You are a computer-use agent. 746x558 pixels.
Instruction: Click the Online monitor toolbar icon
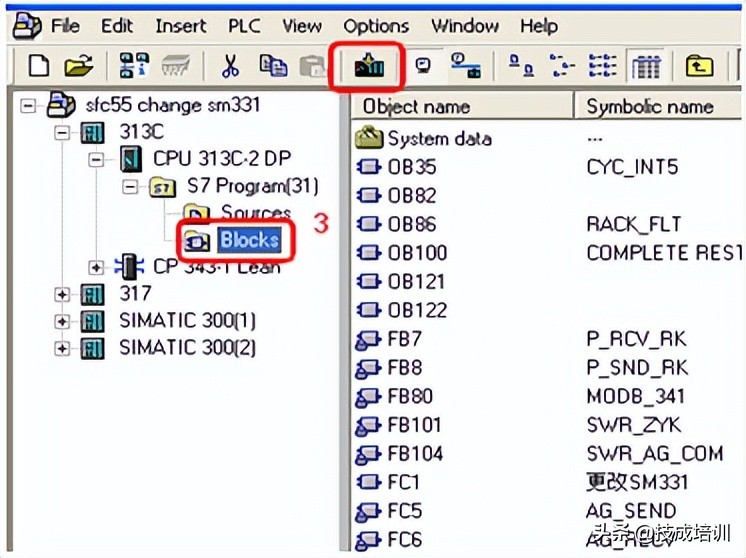pyautogui.click(x=423, y=65)
